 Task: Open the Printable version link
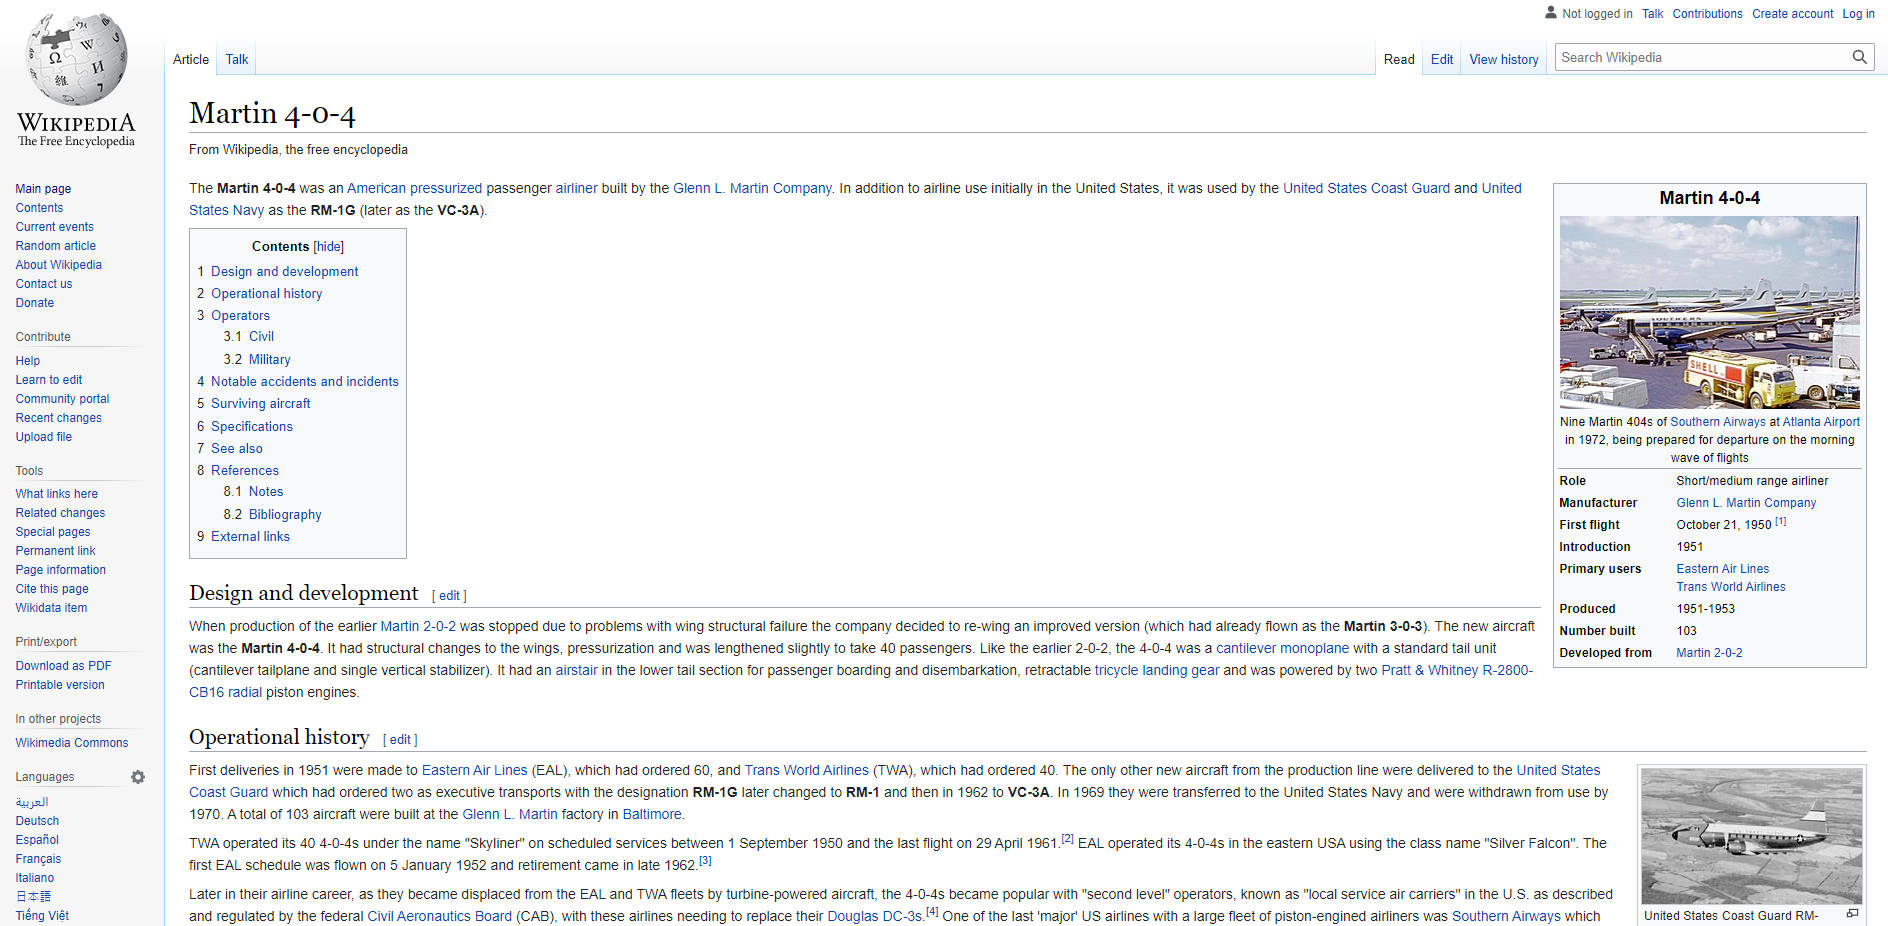tap(60, 685)
